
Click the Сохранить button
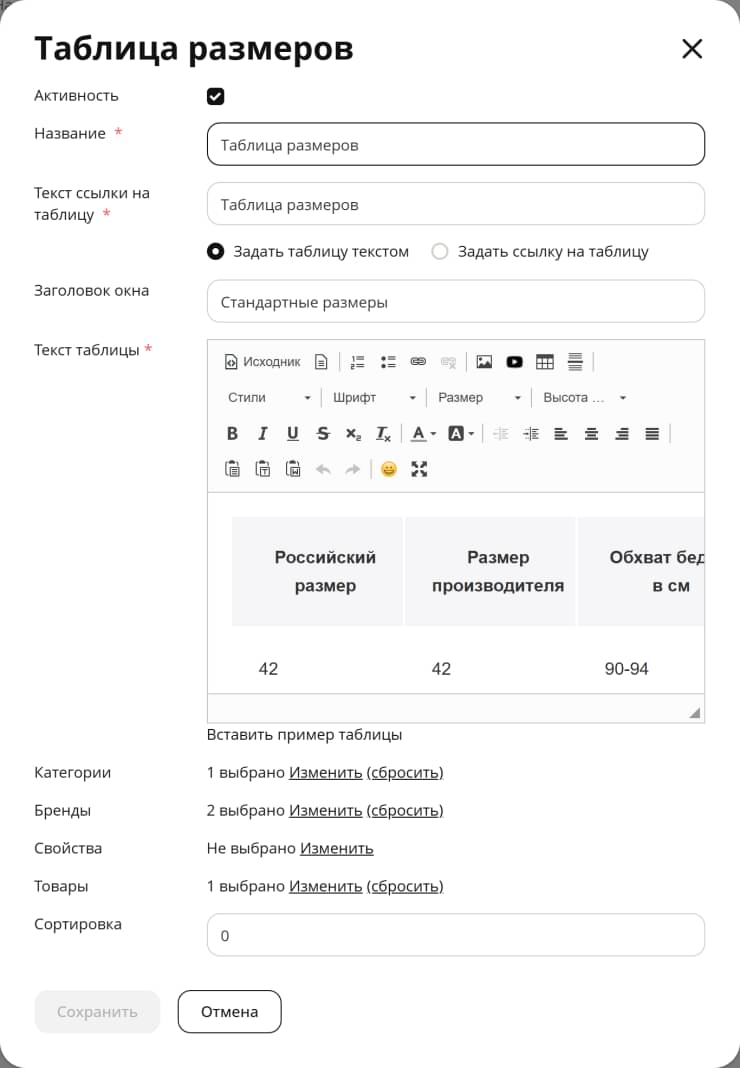pyautogui.click(x=97, y=1011)
